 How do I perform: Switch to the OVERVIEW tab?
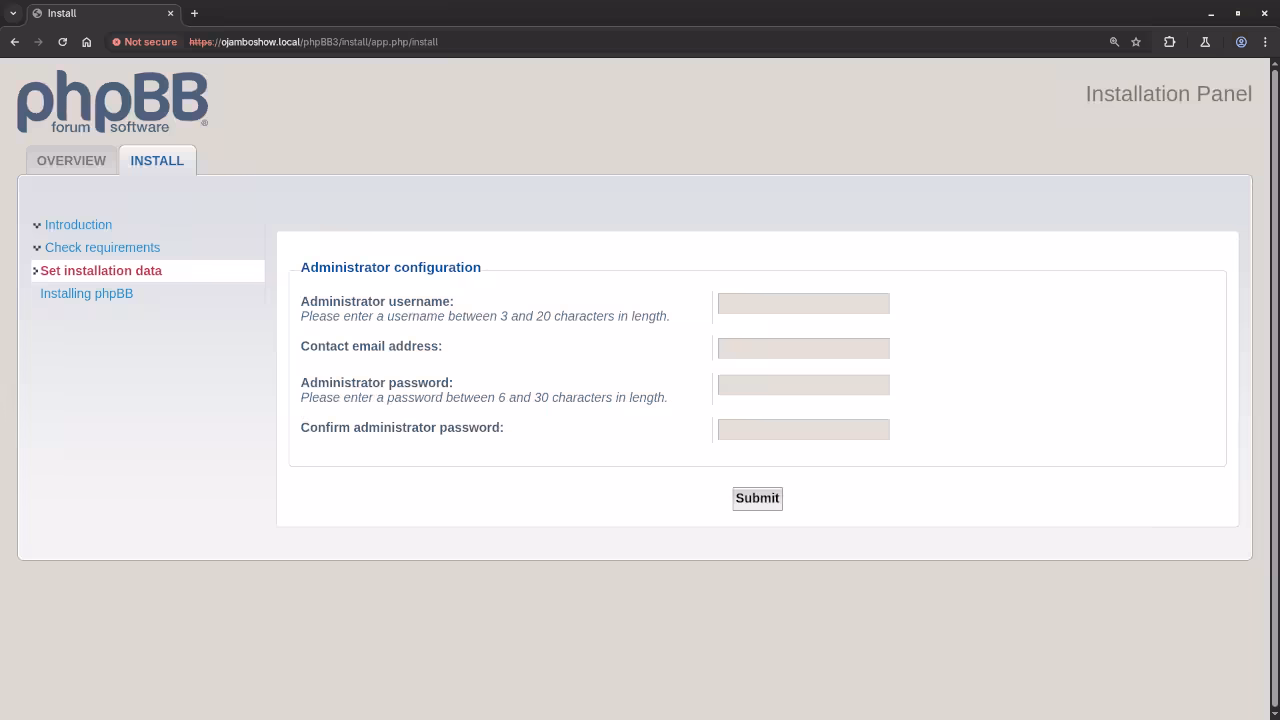pyautogui.click(x=71, y=160)
